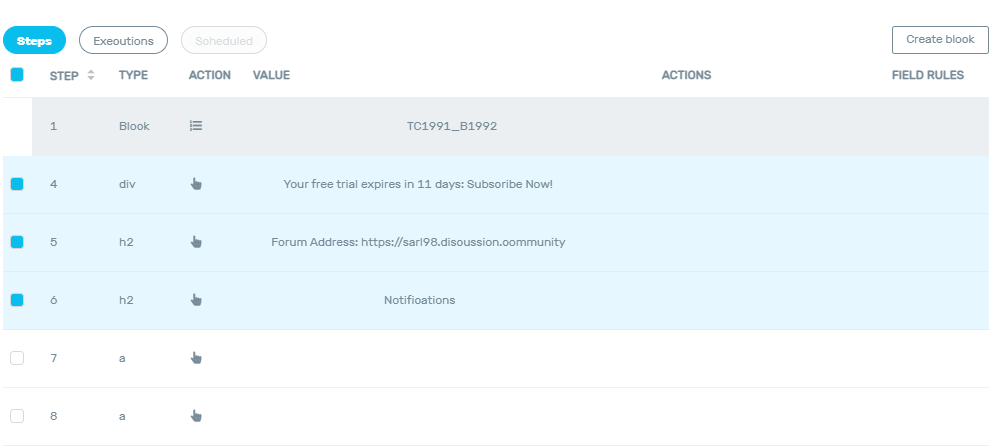Click the hand pointer icon in step 4

(196, 184)
